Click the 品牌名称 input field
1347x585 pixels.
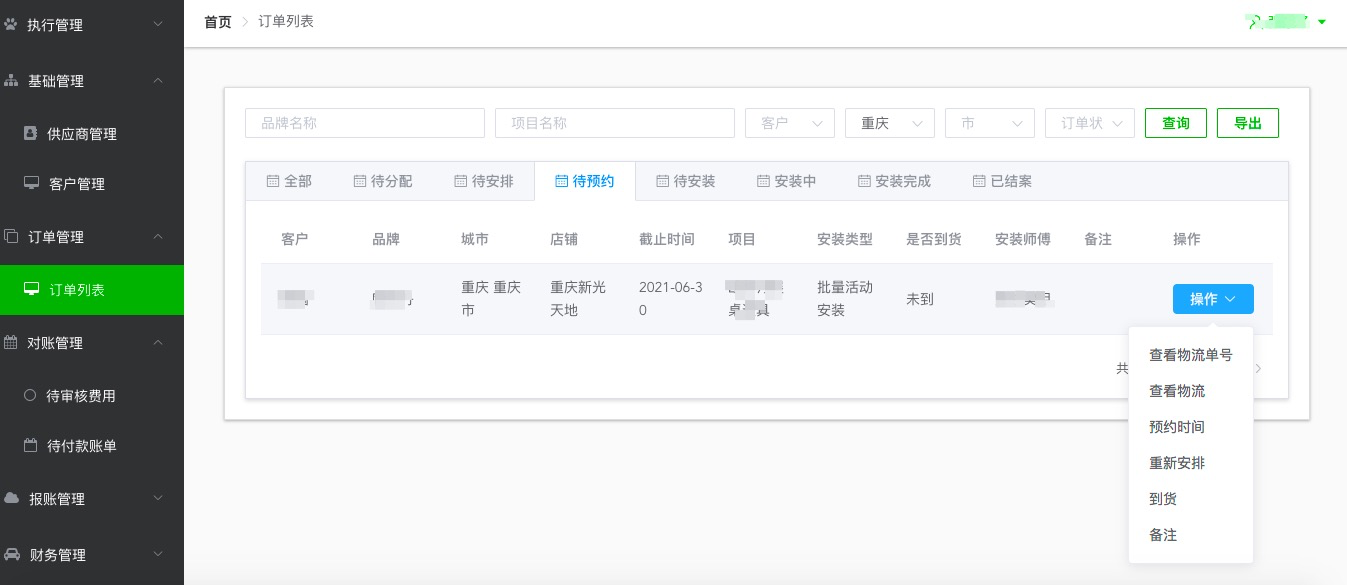click(x=365, y=123)
